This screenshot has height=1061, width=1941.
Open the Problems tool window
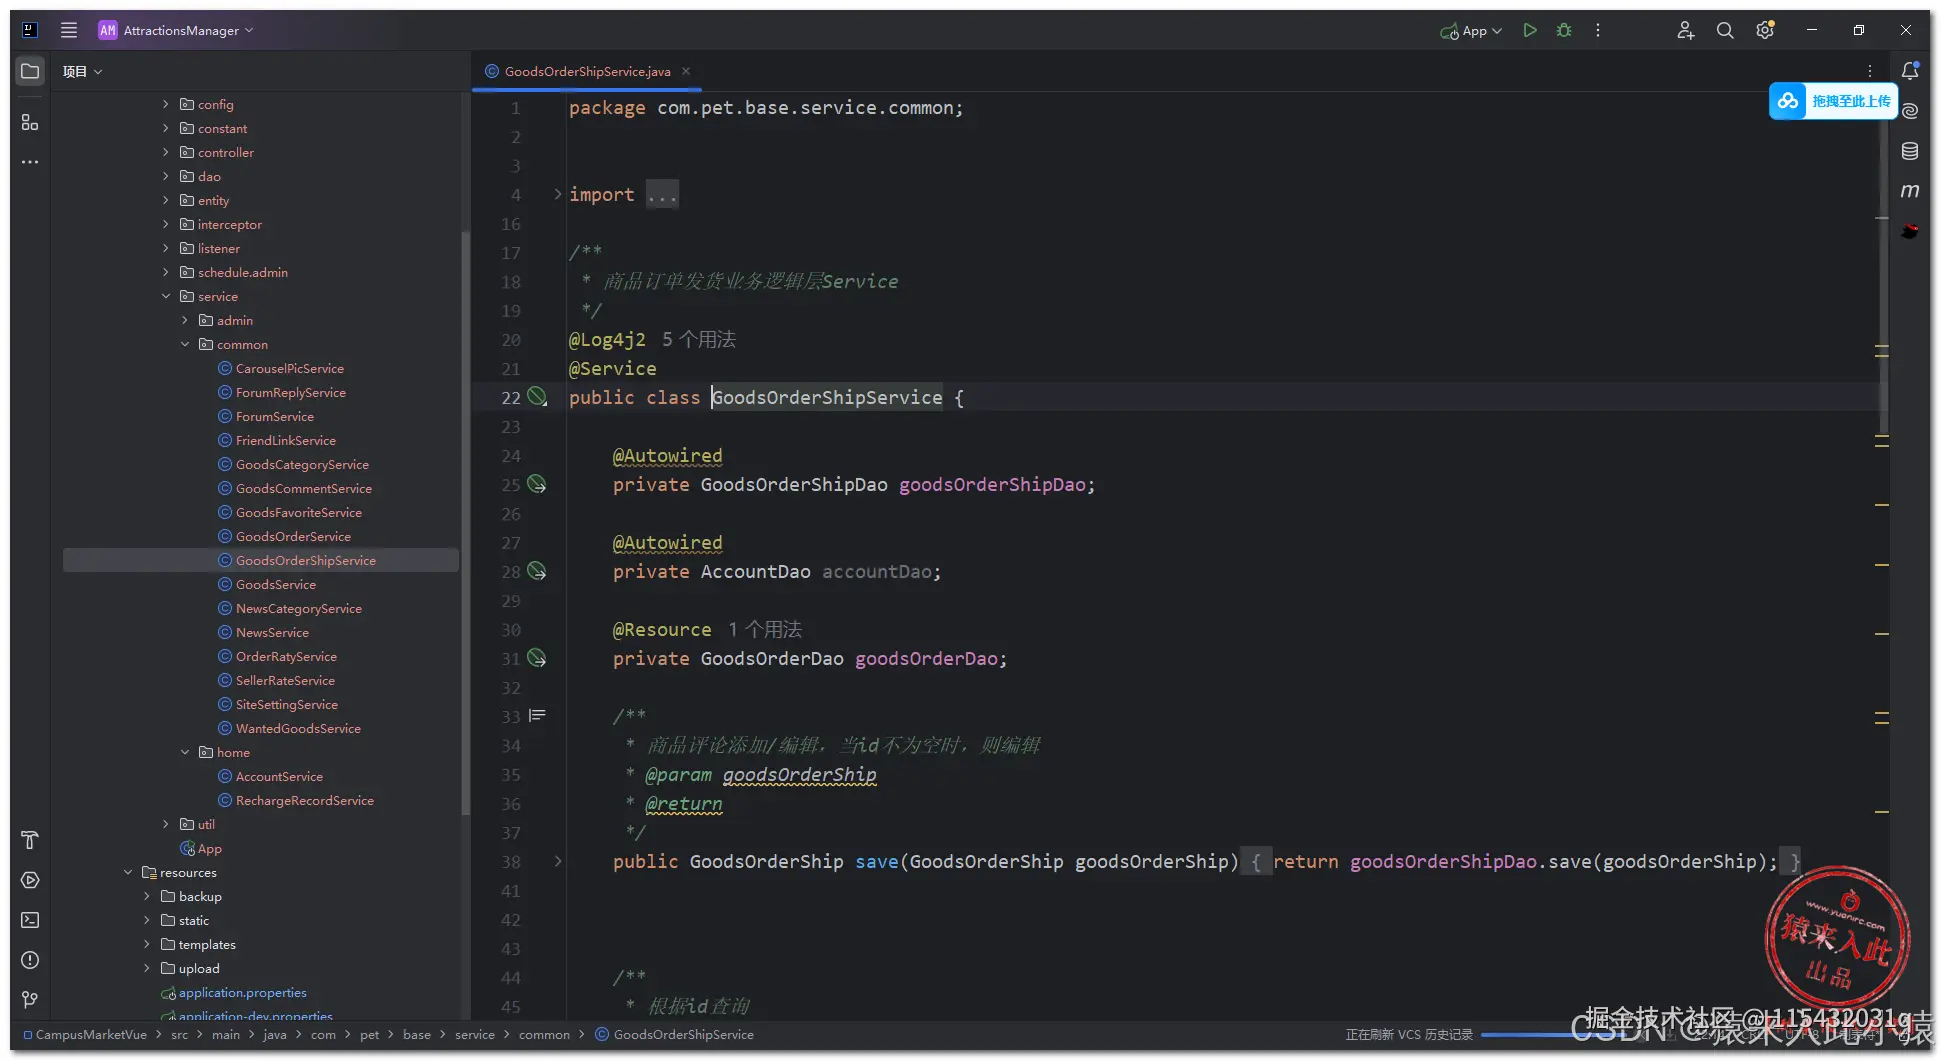(x=30, y=960)
